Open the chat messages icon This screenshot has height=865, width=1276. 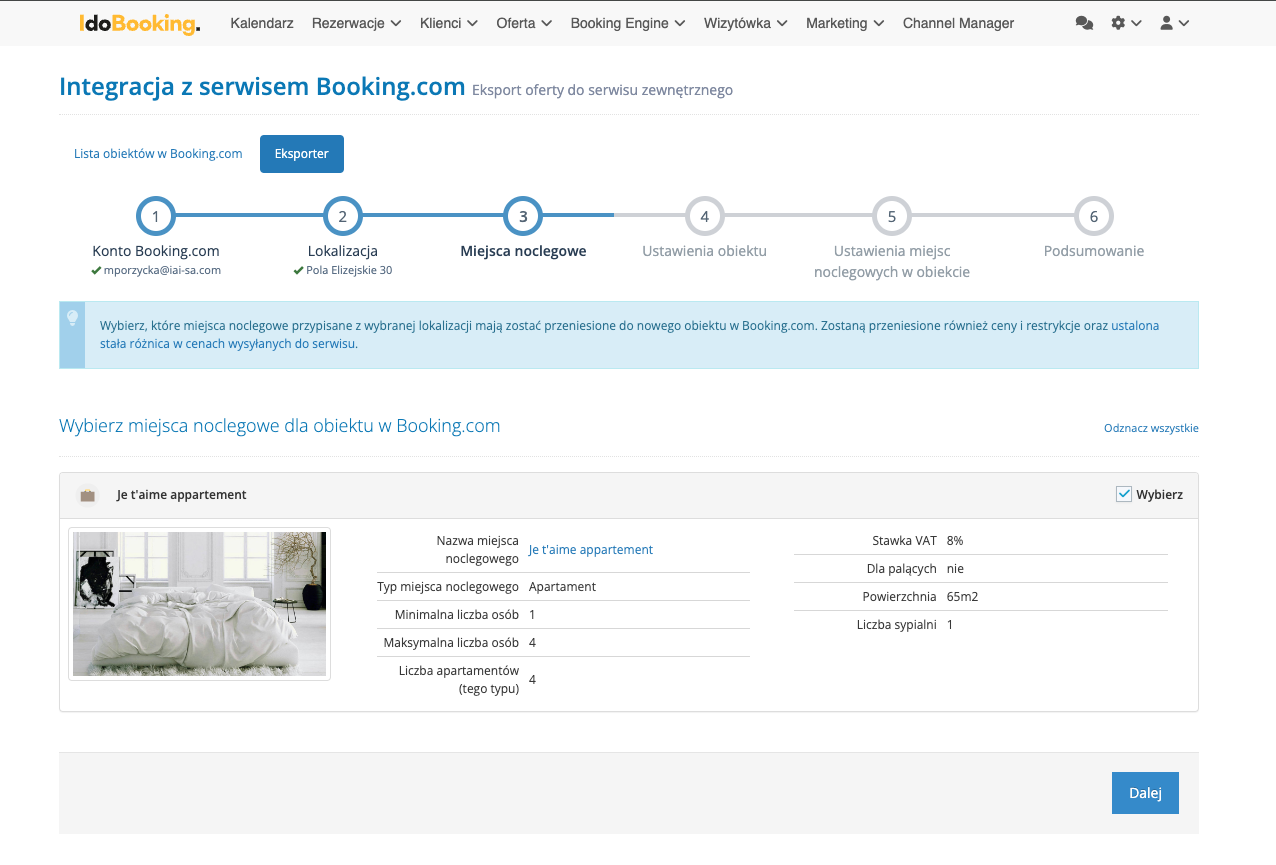[x=1084, y=23]
